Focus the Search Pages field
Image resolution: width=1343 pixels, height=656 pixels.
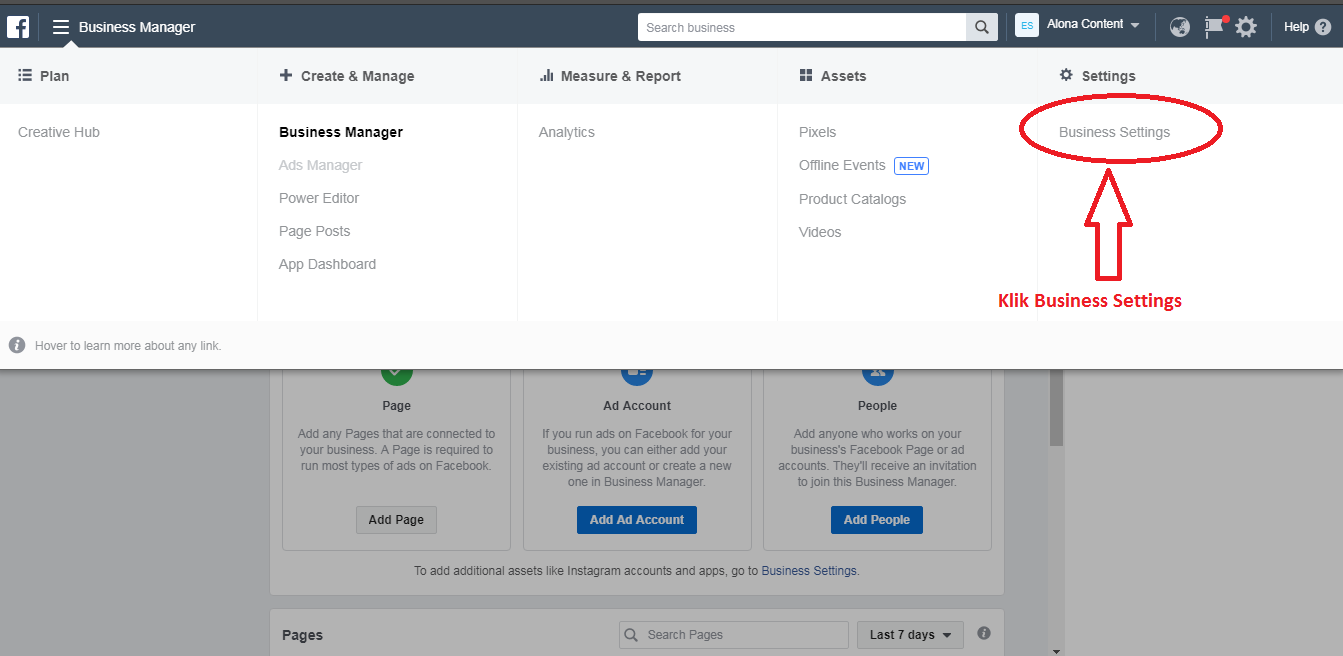coord(734,635)
